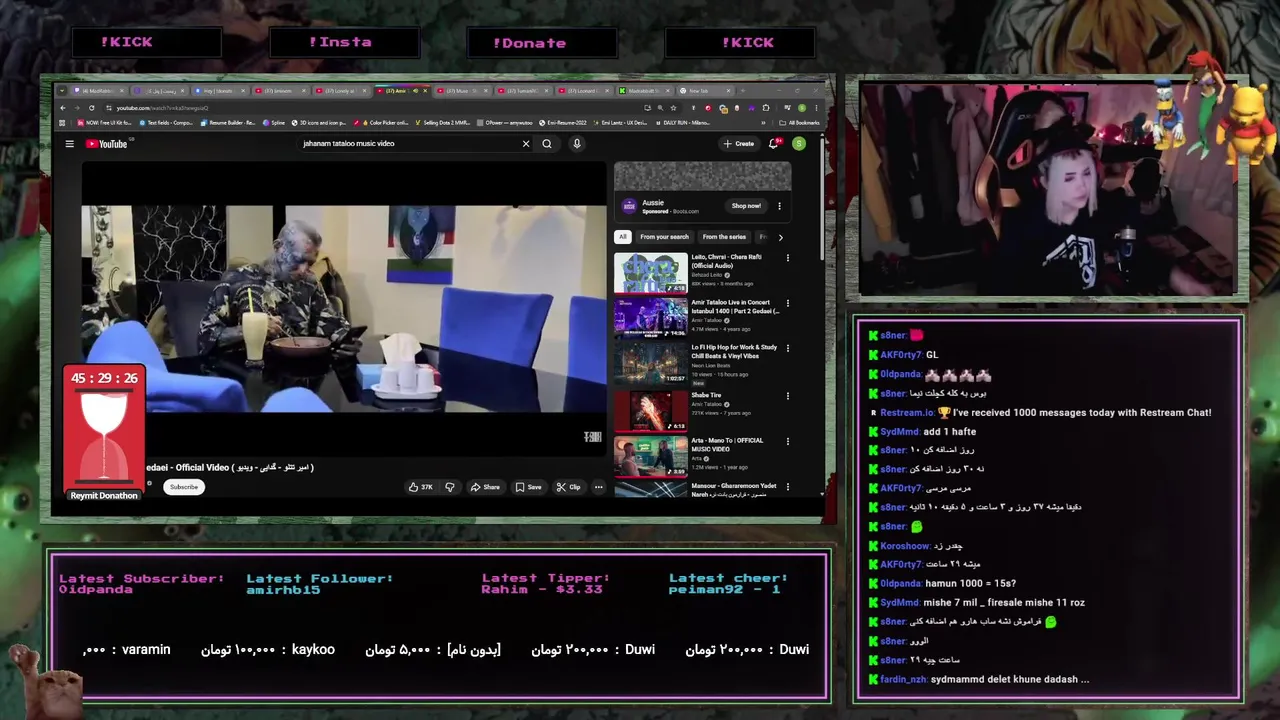The width and height of the screenshot is (1280, 720).
Task: Open options for Arta Mano To video
Action: pyautogui.click(x=787, y=441)
